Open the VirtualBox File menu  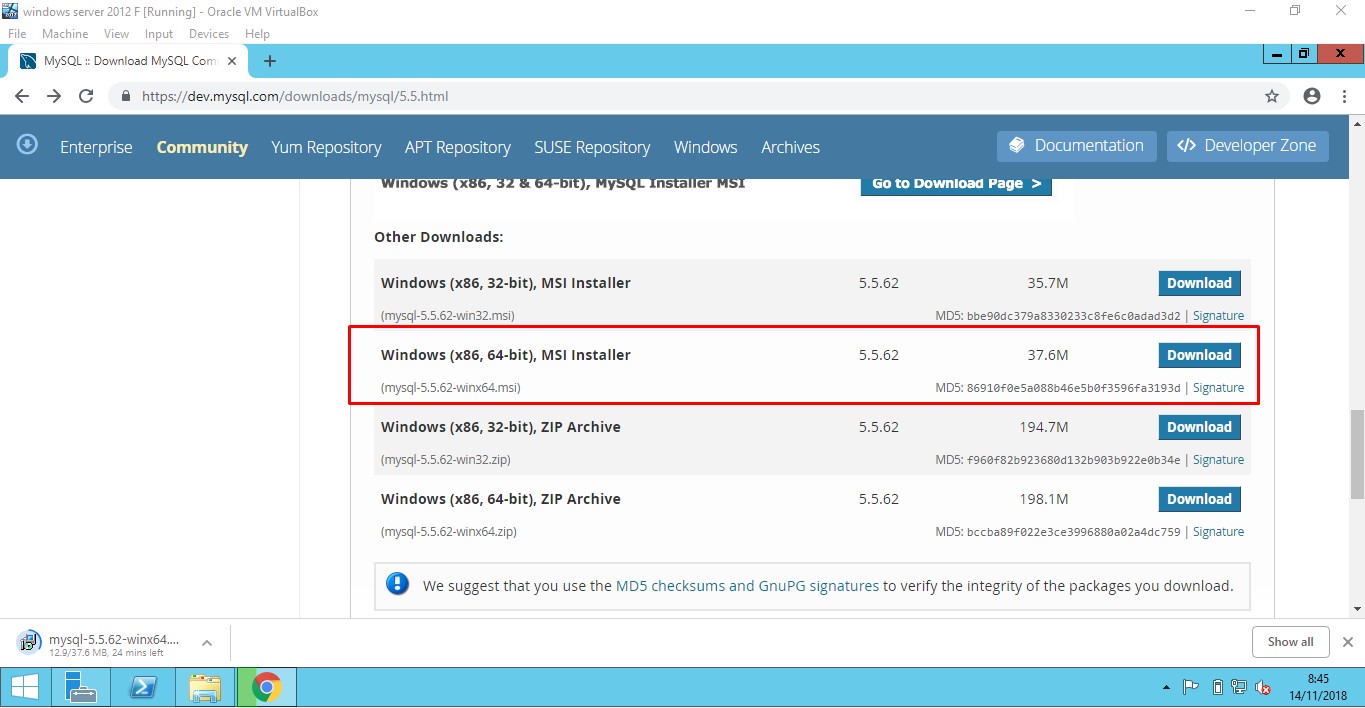pyautogui.click(x=17, y=33)
